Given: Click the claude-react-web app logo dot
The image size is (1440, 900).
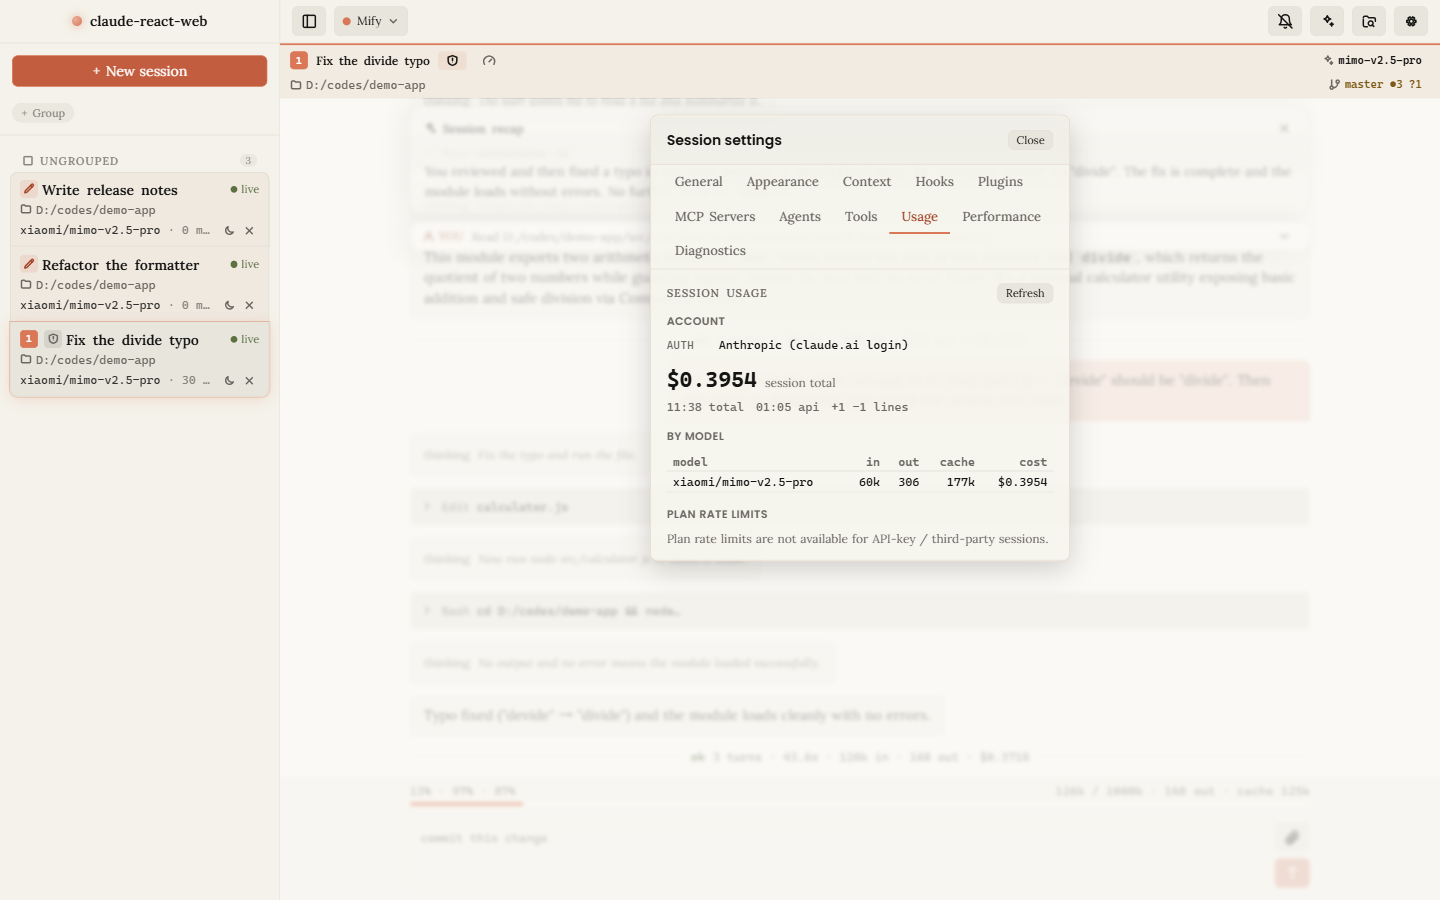Looking at the screenshot, I should point(77,21).
